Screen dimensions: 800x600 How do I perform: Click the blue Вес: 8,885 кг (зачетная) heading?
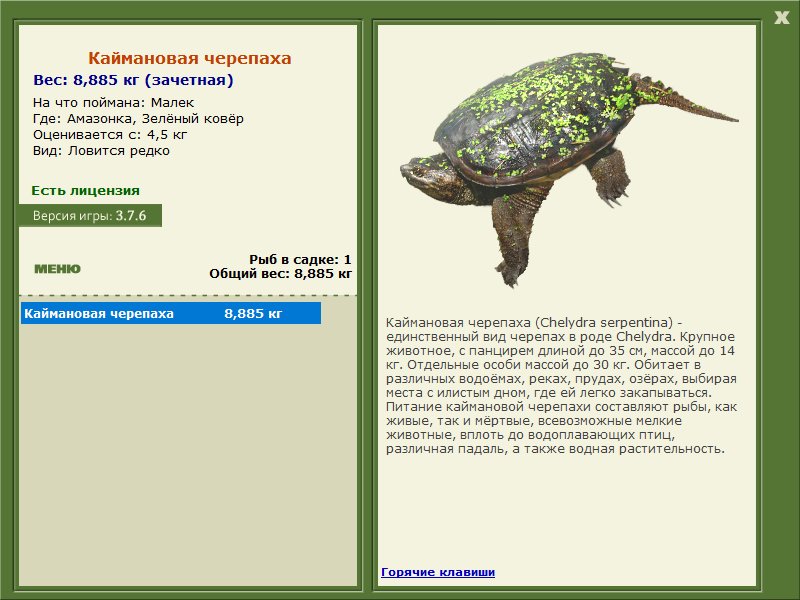[x=133, y=80]
